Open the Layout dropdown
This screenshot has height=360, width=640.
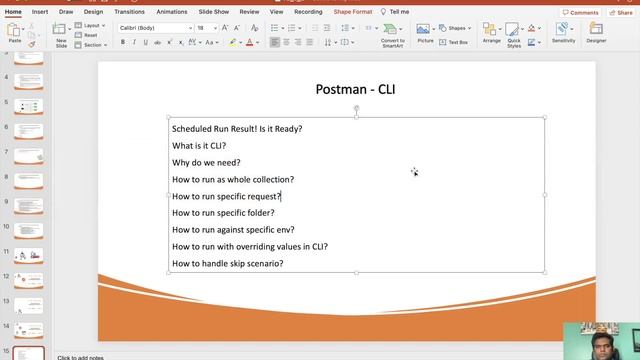(x=90, y=26)
